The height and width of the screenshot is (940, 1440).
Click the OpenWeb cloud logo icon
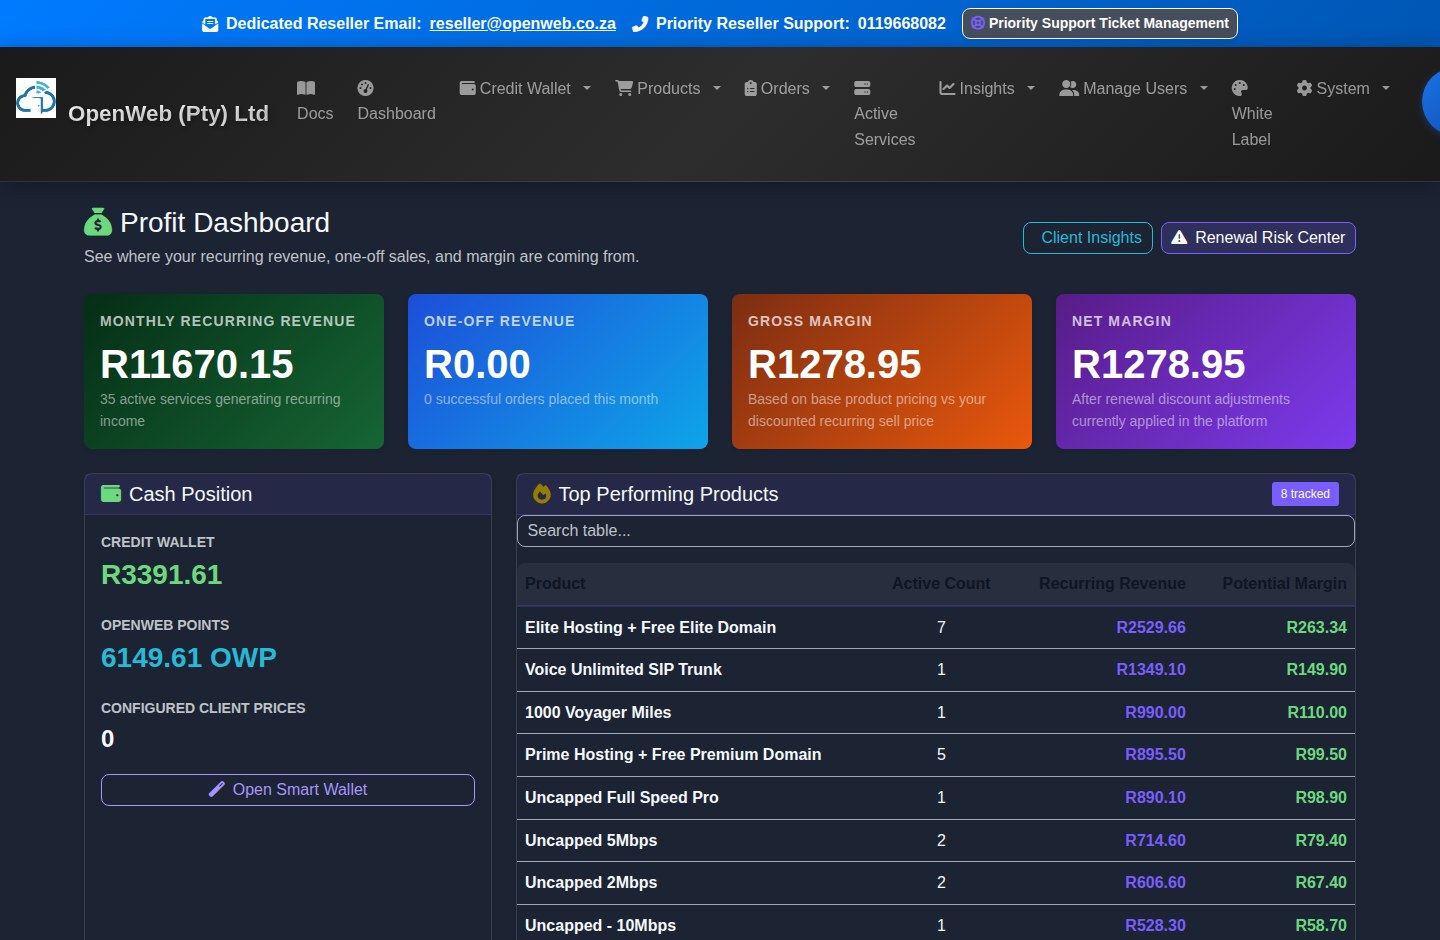tap(36, 98)
